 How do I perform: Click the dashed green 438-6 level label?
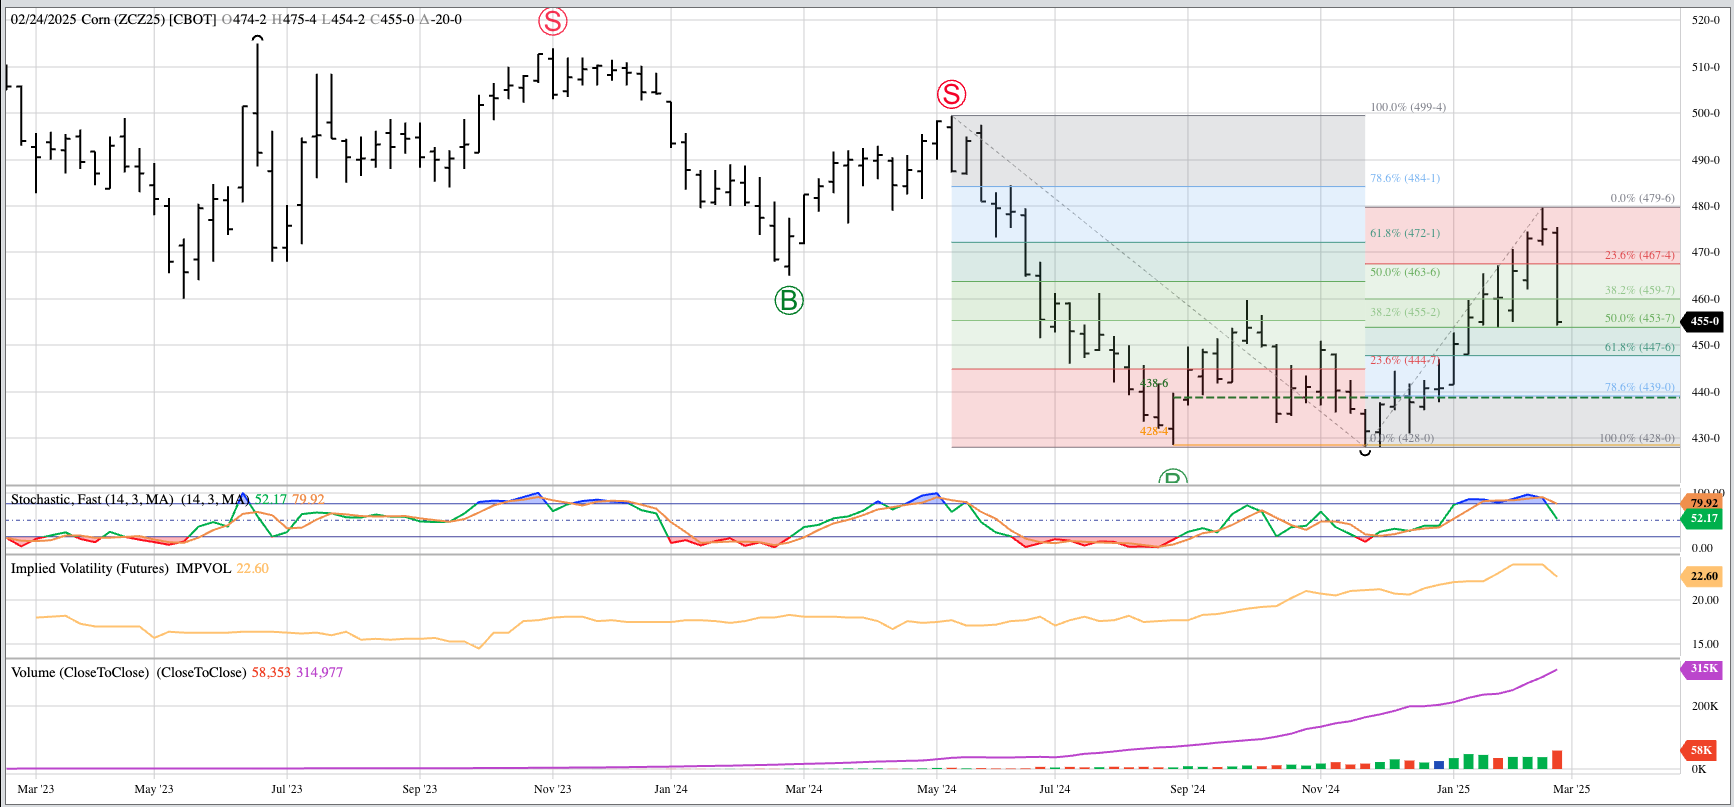point(1155,383)
